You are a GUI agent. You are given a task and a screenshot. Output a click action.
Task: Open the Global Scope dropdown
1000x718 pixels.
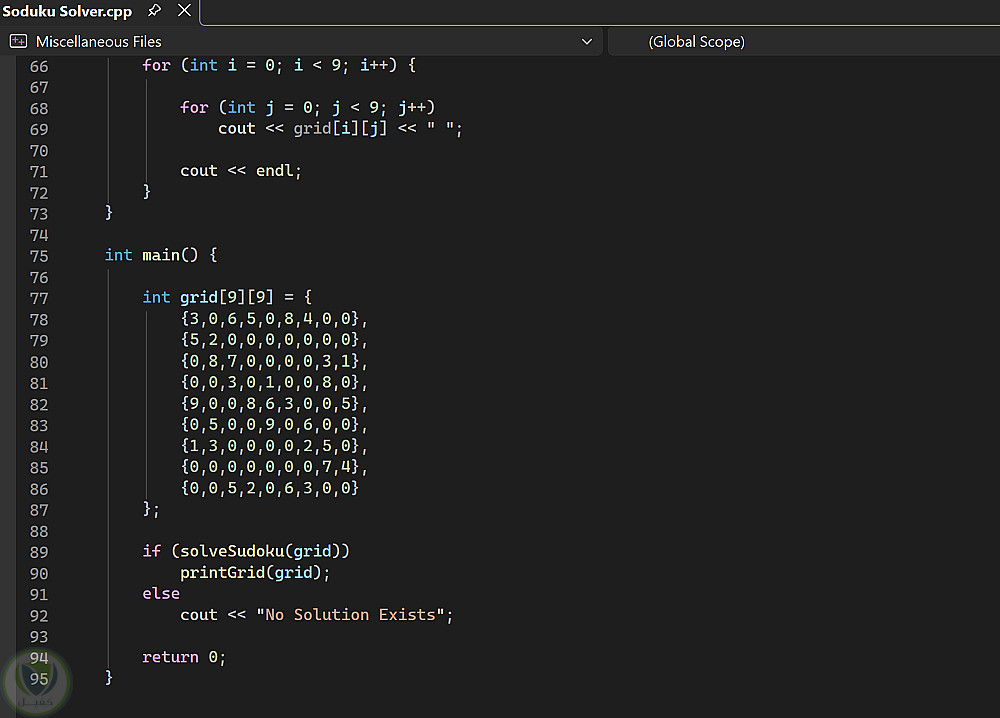[x=804, y=41]
